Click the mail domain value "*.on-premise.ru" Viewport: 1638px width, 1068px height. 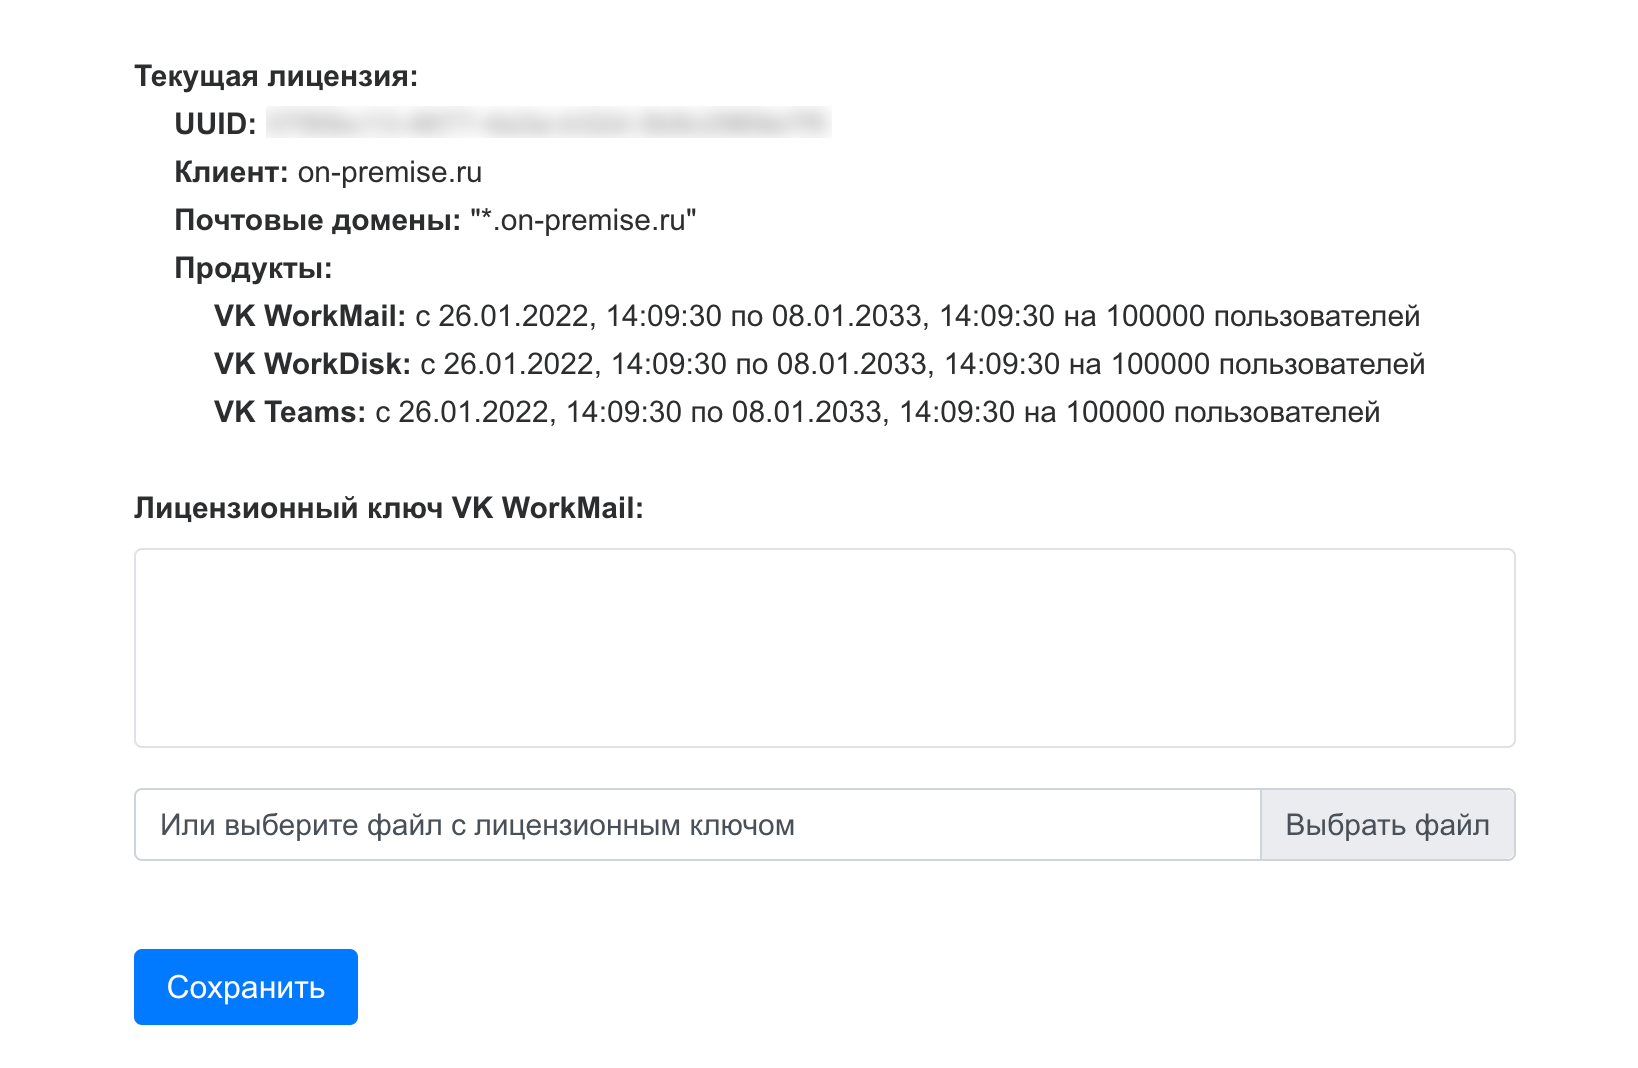(x=583, y=220)
